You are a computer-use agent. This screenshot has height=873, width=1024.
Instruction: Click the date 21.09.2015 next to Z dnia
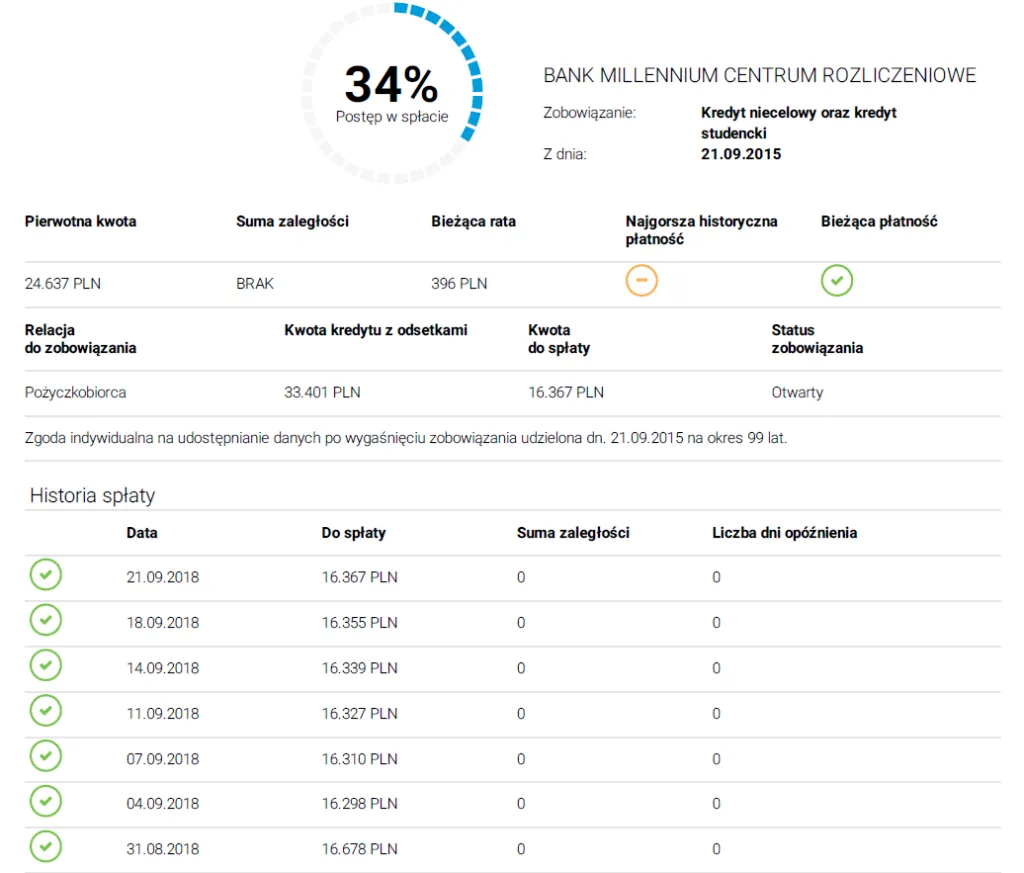tap(741, 154)
